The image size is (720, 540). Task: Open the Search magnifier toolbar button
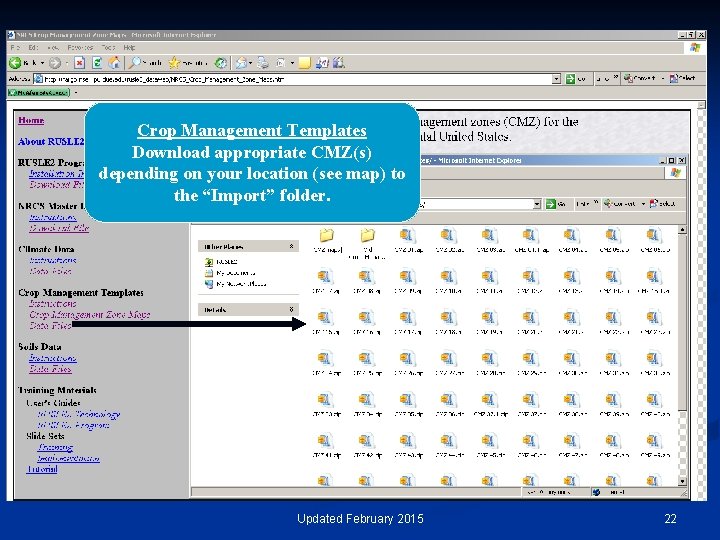[145, 63]
